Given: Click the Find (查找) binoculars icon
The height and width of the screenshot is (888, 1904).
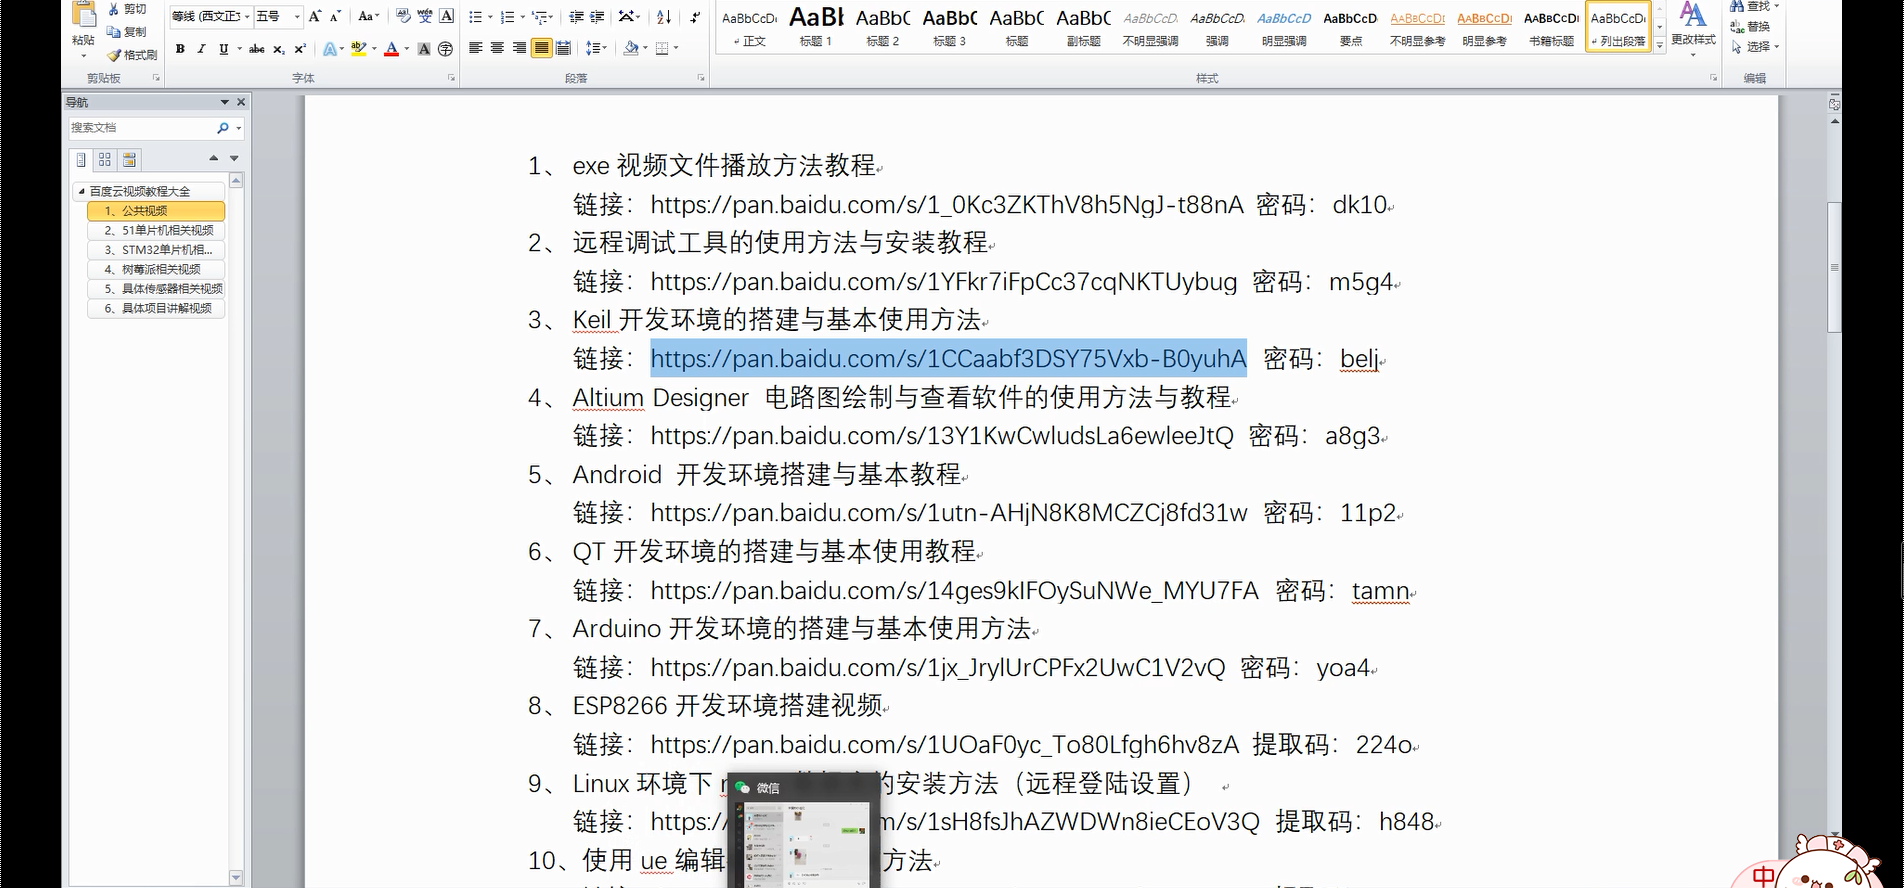Looking at the screenshot, I should (x=1737, y=6).
